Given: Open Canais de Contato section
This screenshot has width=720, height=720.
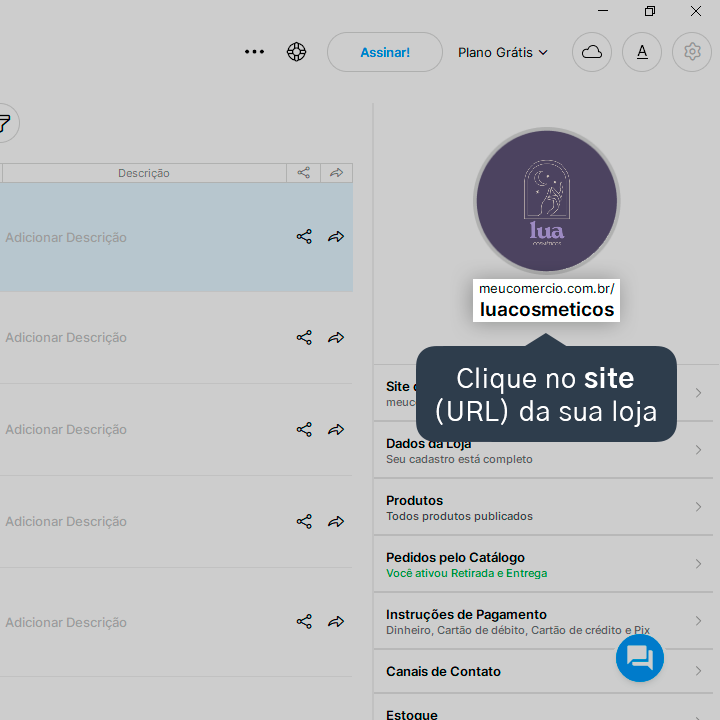Looking at the screenshot, I should [x=543, y=671].
